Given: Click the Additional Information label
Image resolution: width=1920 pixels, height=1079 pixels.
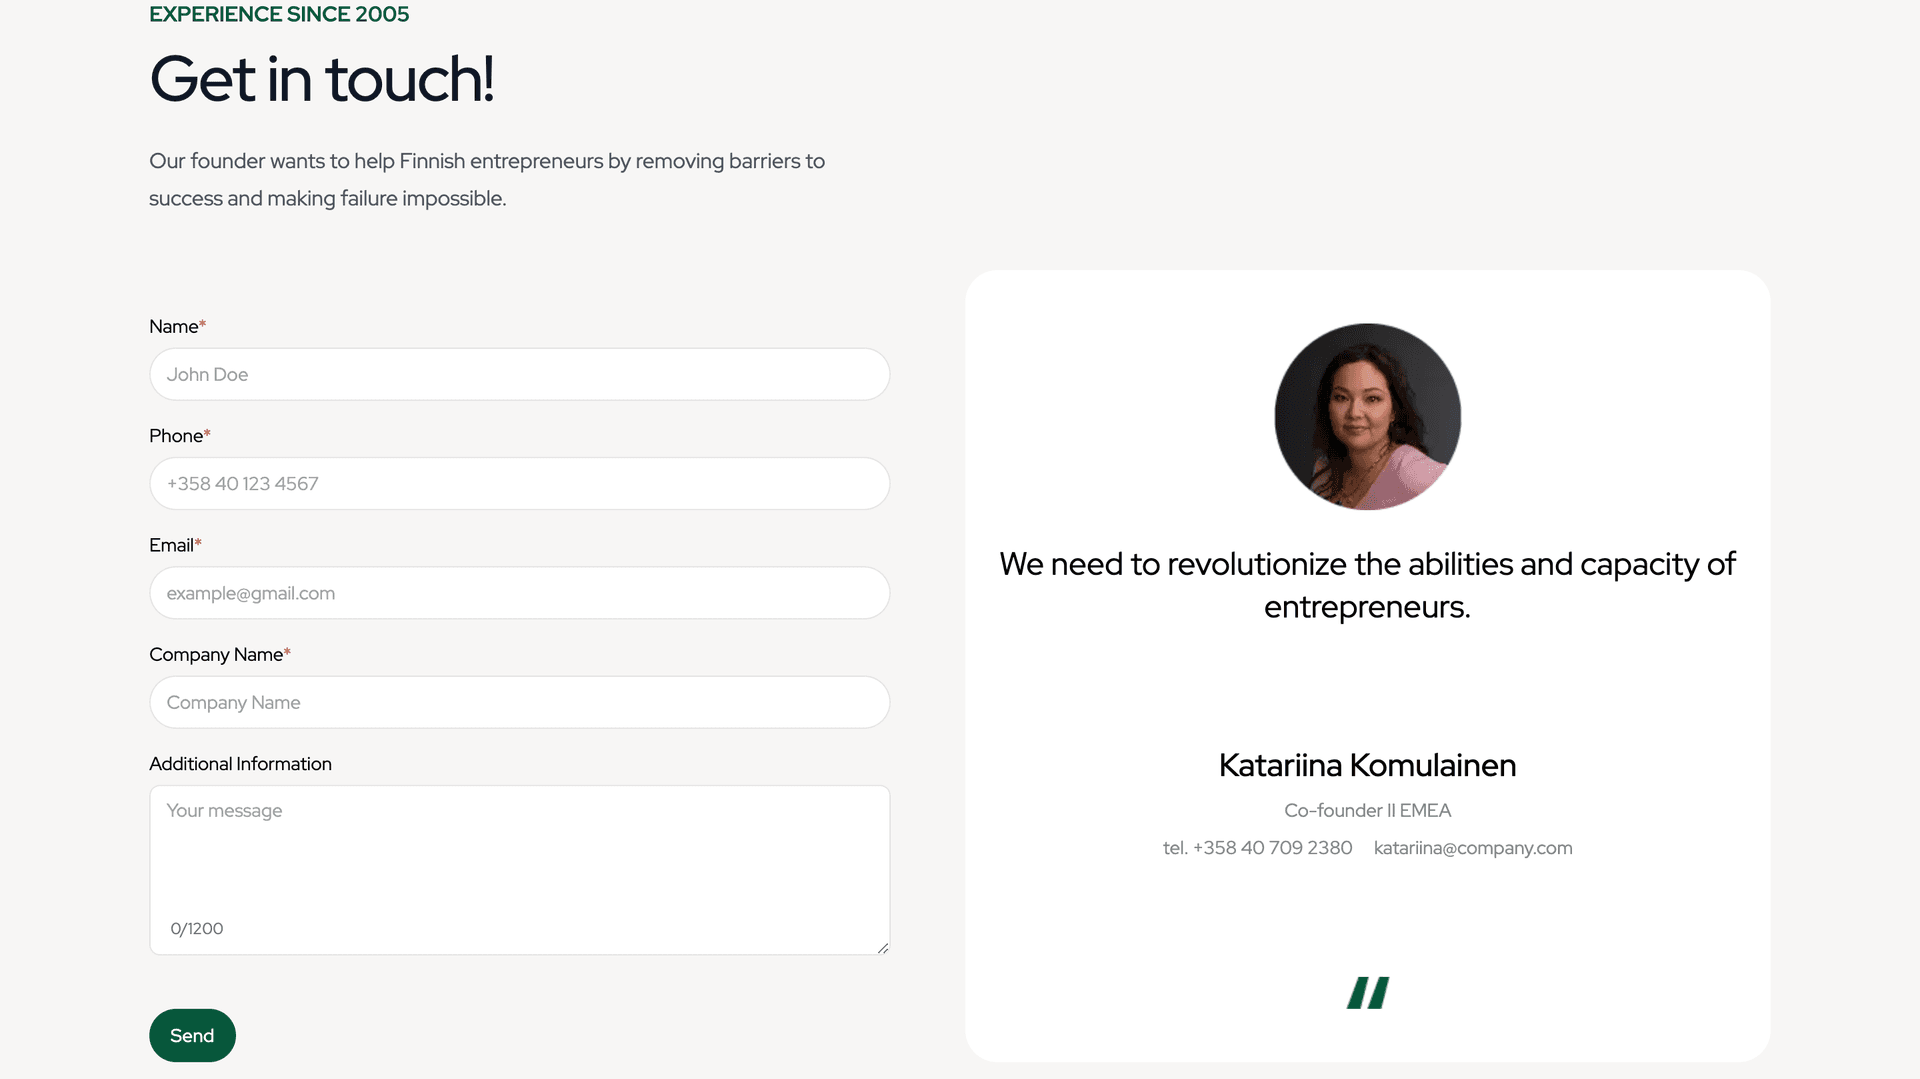Looking at the screenshot, I should (240, 764).
